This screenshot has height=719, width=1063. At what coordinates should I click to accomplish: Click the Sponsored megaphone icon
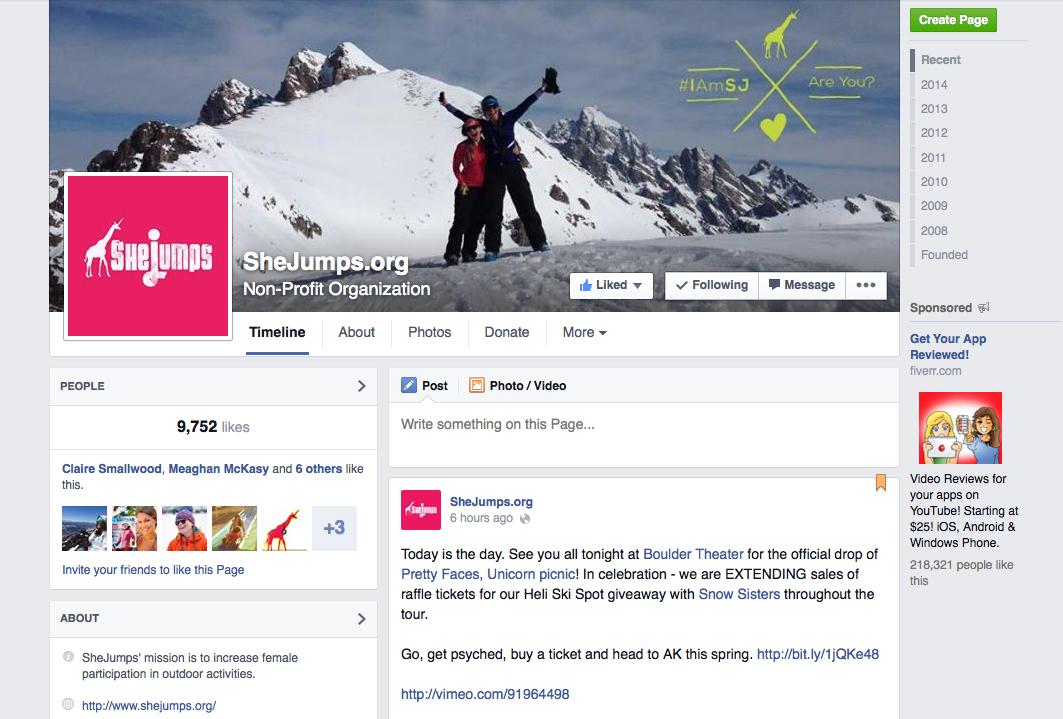984,308
